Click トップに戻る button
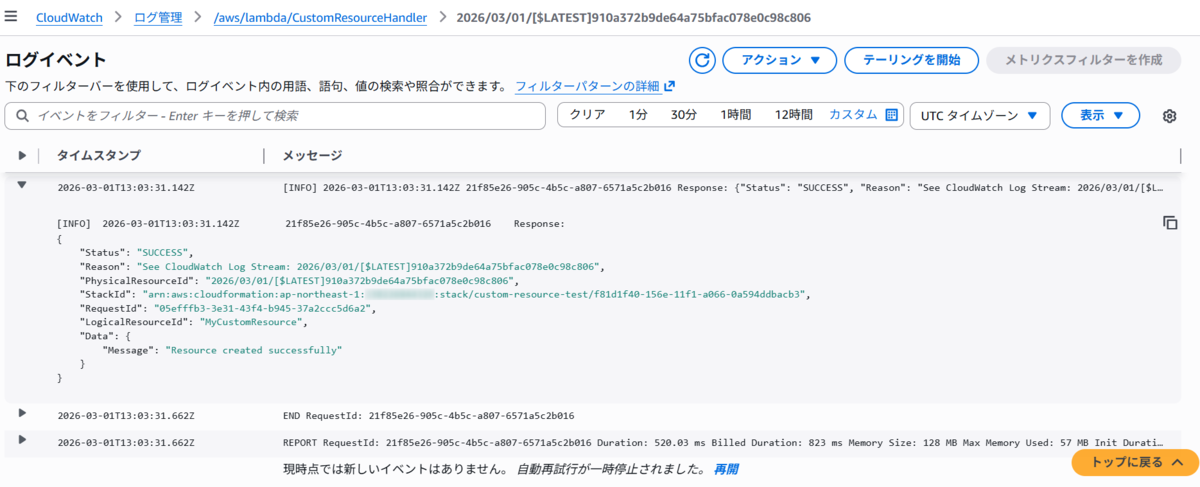This screenshot has width=1200, height=487. [1135, 462]
